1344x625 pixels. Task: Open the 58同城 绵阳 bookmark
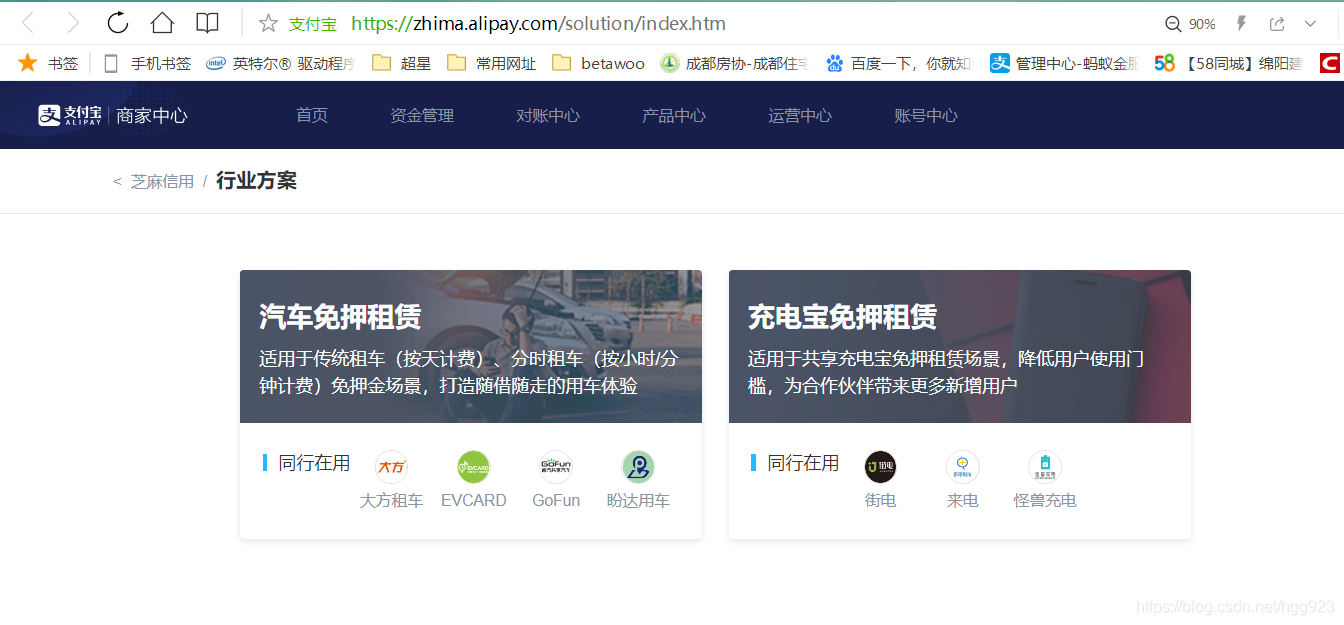point(1228,63)
